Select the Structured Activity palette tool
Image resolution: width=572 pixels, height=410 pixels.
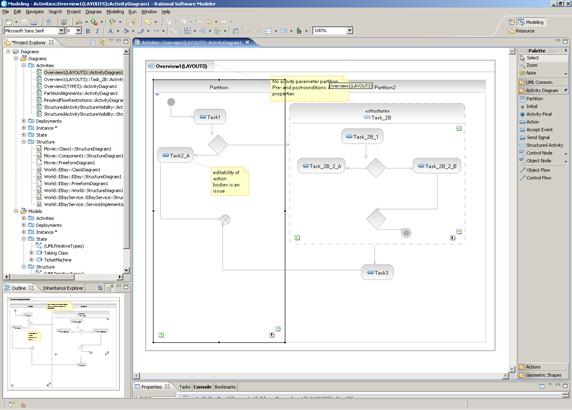click(542, 145)
